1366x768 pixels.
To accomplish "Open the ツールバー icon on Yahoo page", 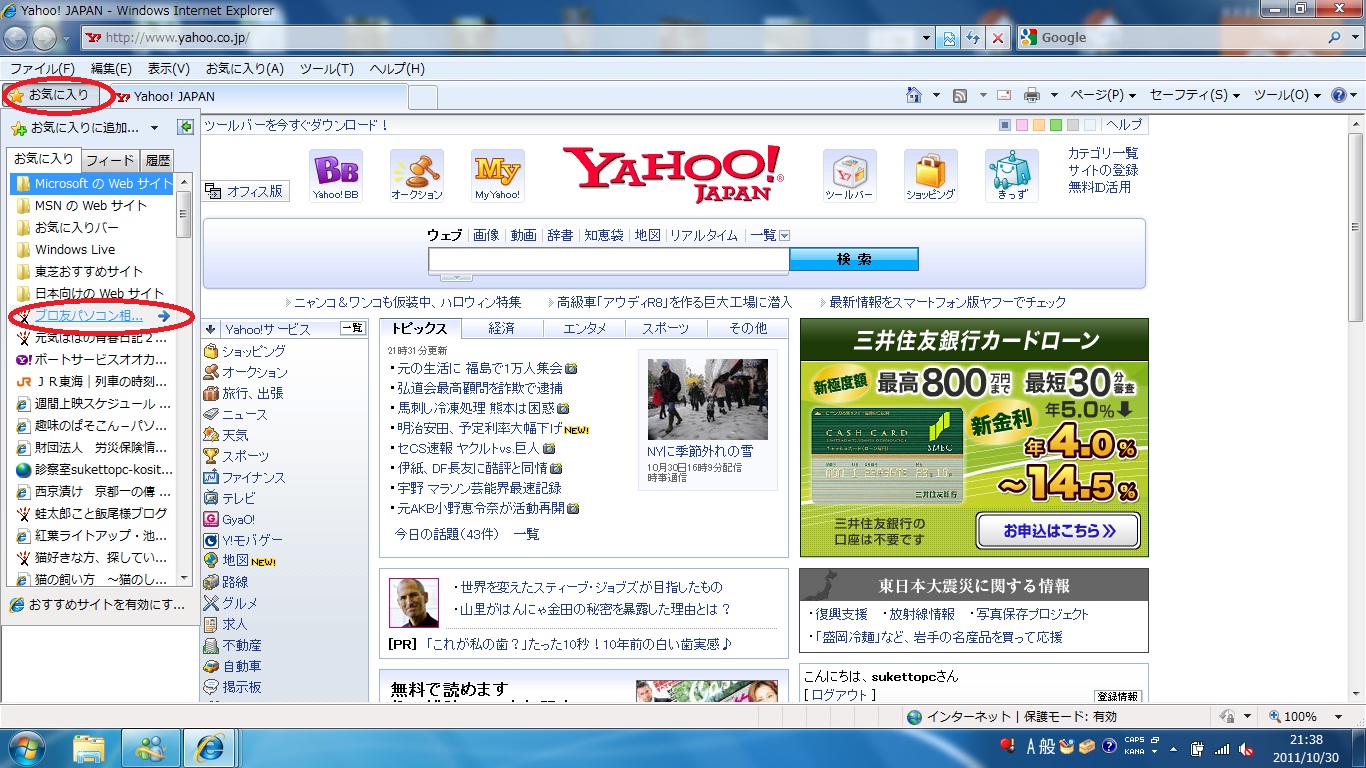I will click(x=850, y=176).
